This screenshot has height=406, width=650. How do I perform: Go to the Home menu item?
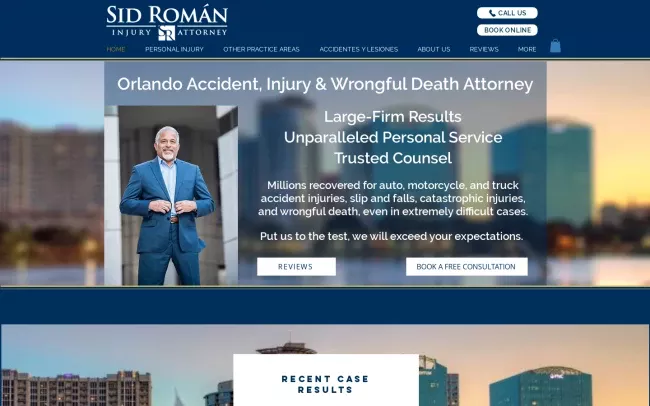[x=116, y=49]
